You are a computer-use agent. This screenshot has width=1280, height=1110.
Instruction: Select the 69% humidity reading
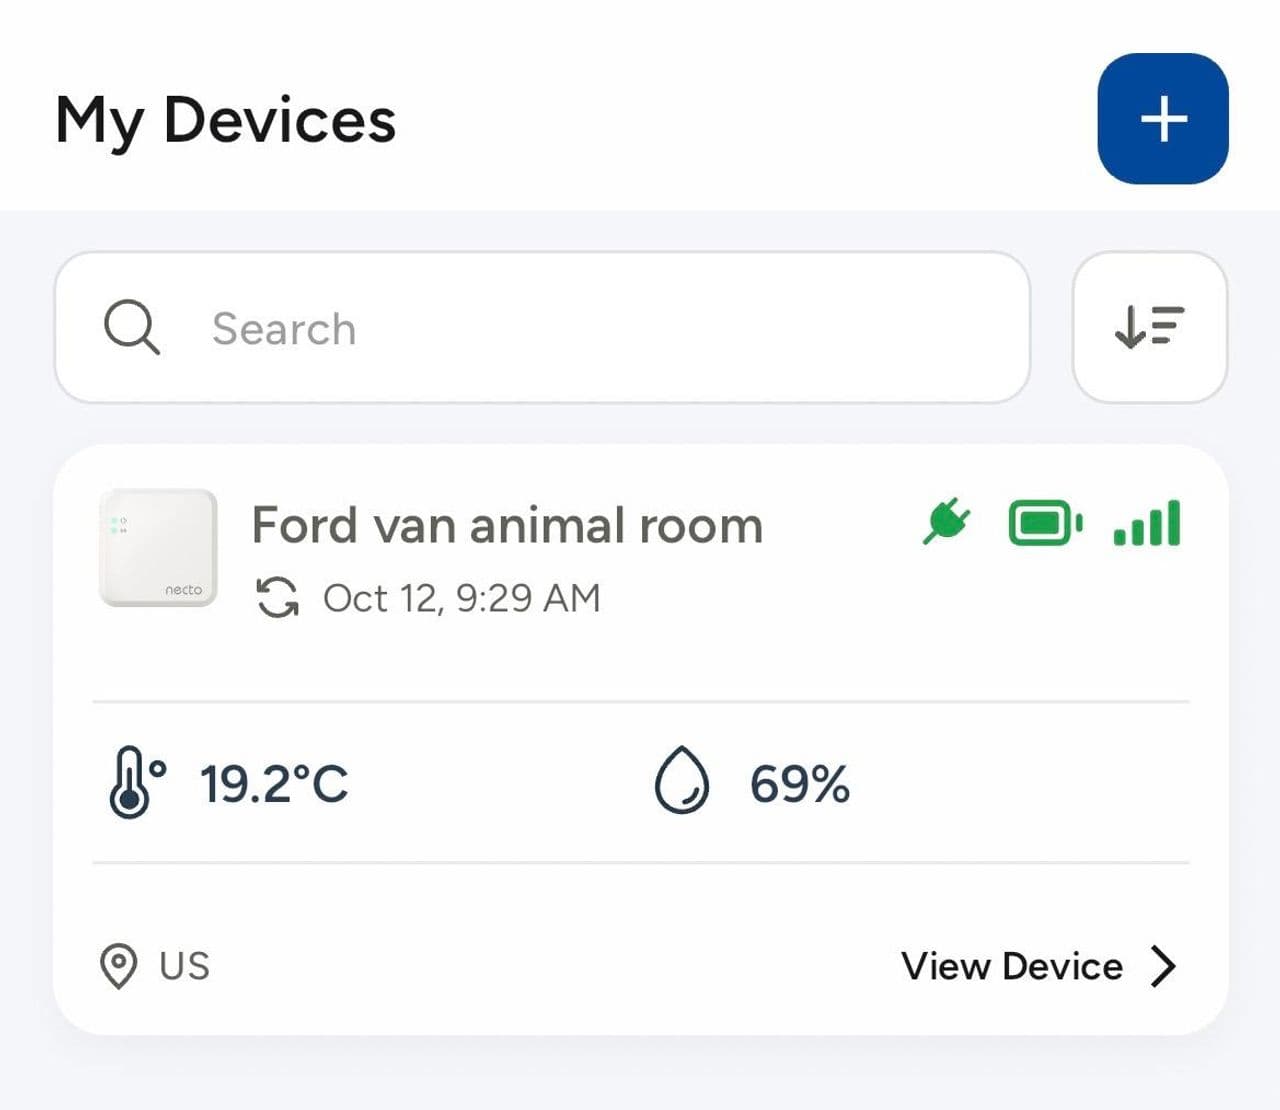coord(799,783)
